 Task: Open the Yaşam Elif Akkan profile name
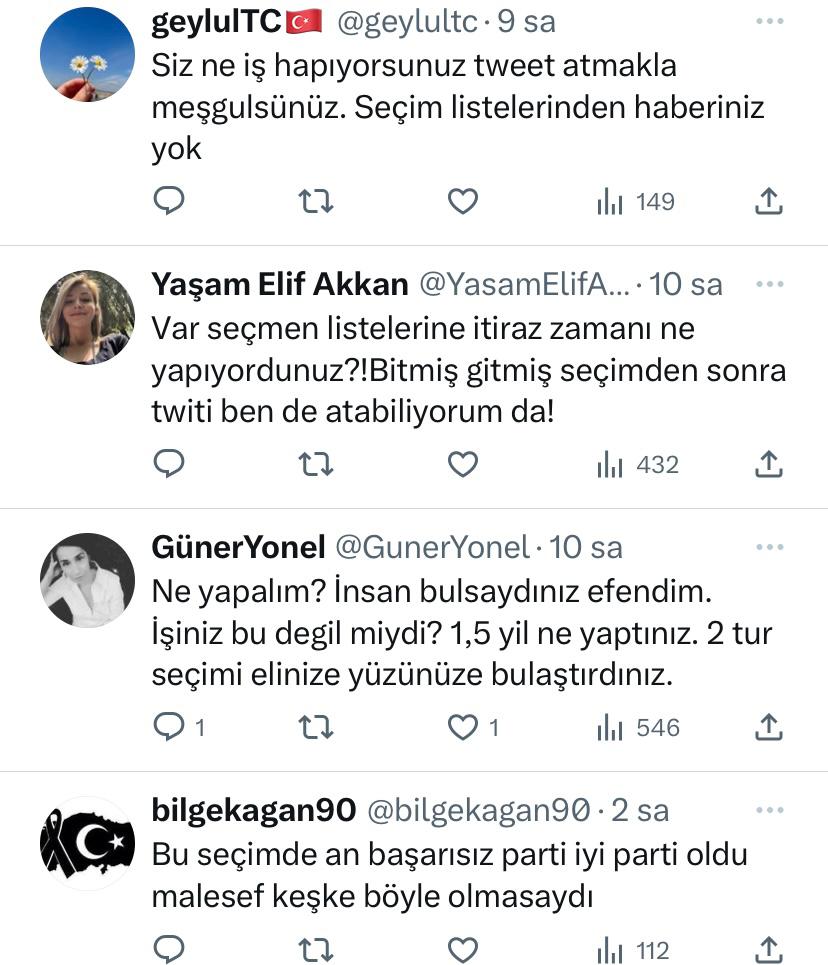coord(279,284)
